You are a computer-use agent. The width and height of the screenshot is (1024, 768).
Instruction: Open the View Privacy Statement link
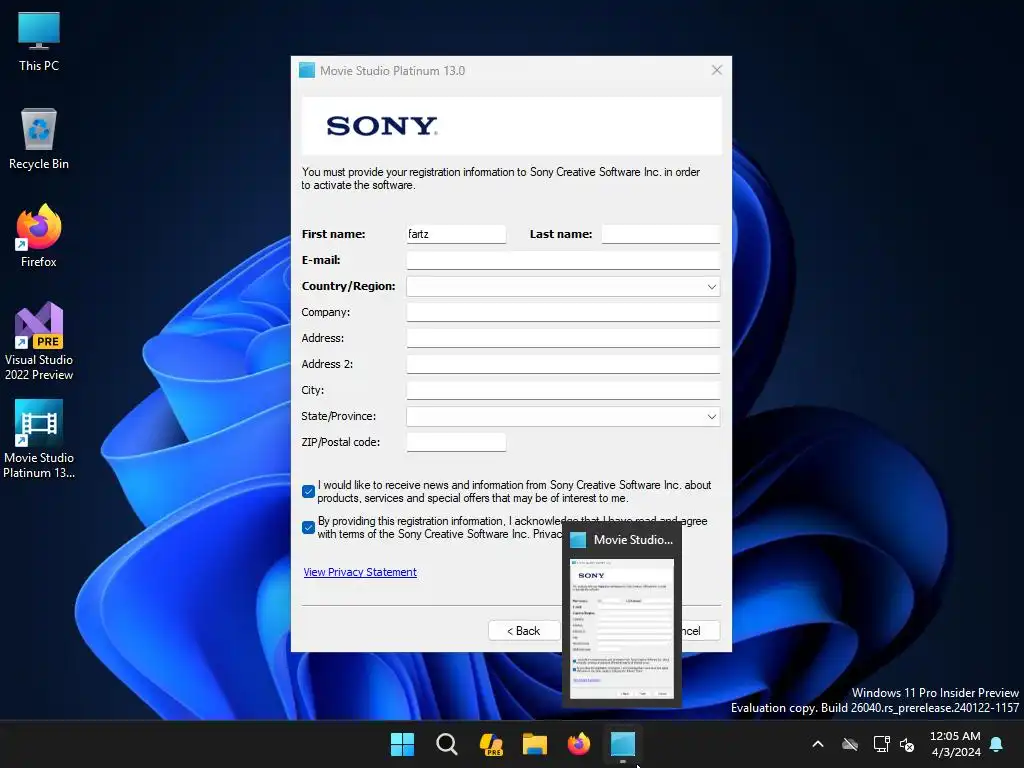coord(360,572)
